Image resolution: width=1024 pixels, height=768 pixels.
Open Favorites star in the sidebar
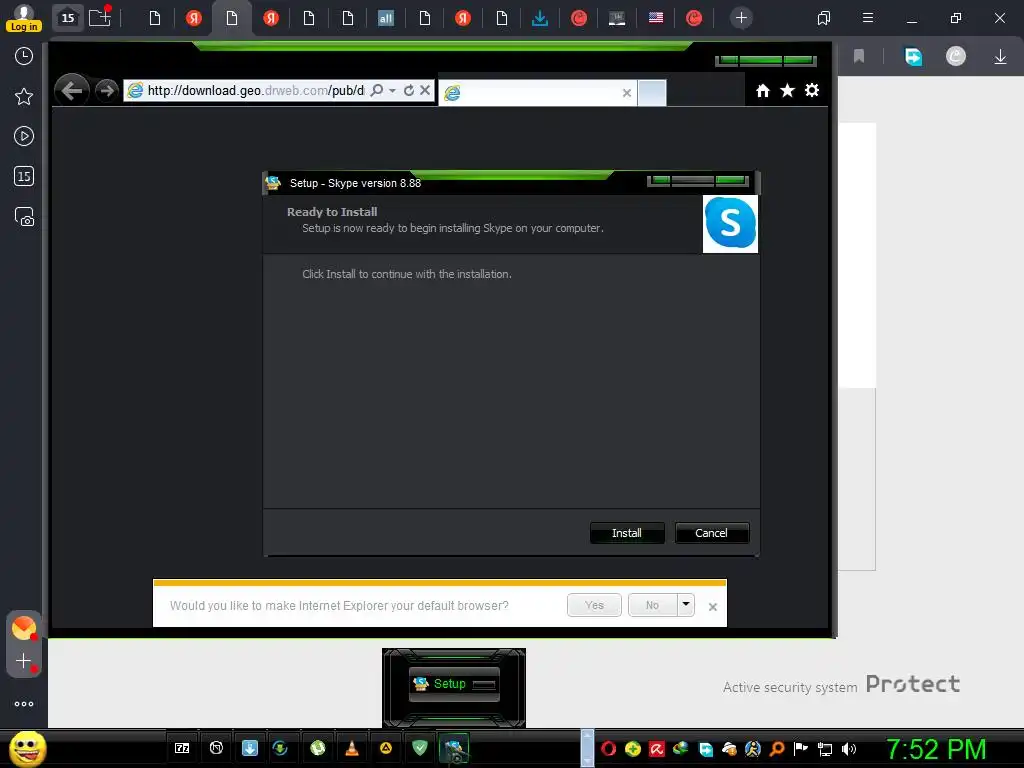point(24,97)
